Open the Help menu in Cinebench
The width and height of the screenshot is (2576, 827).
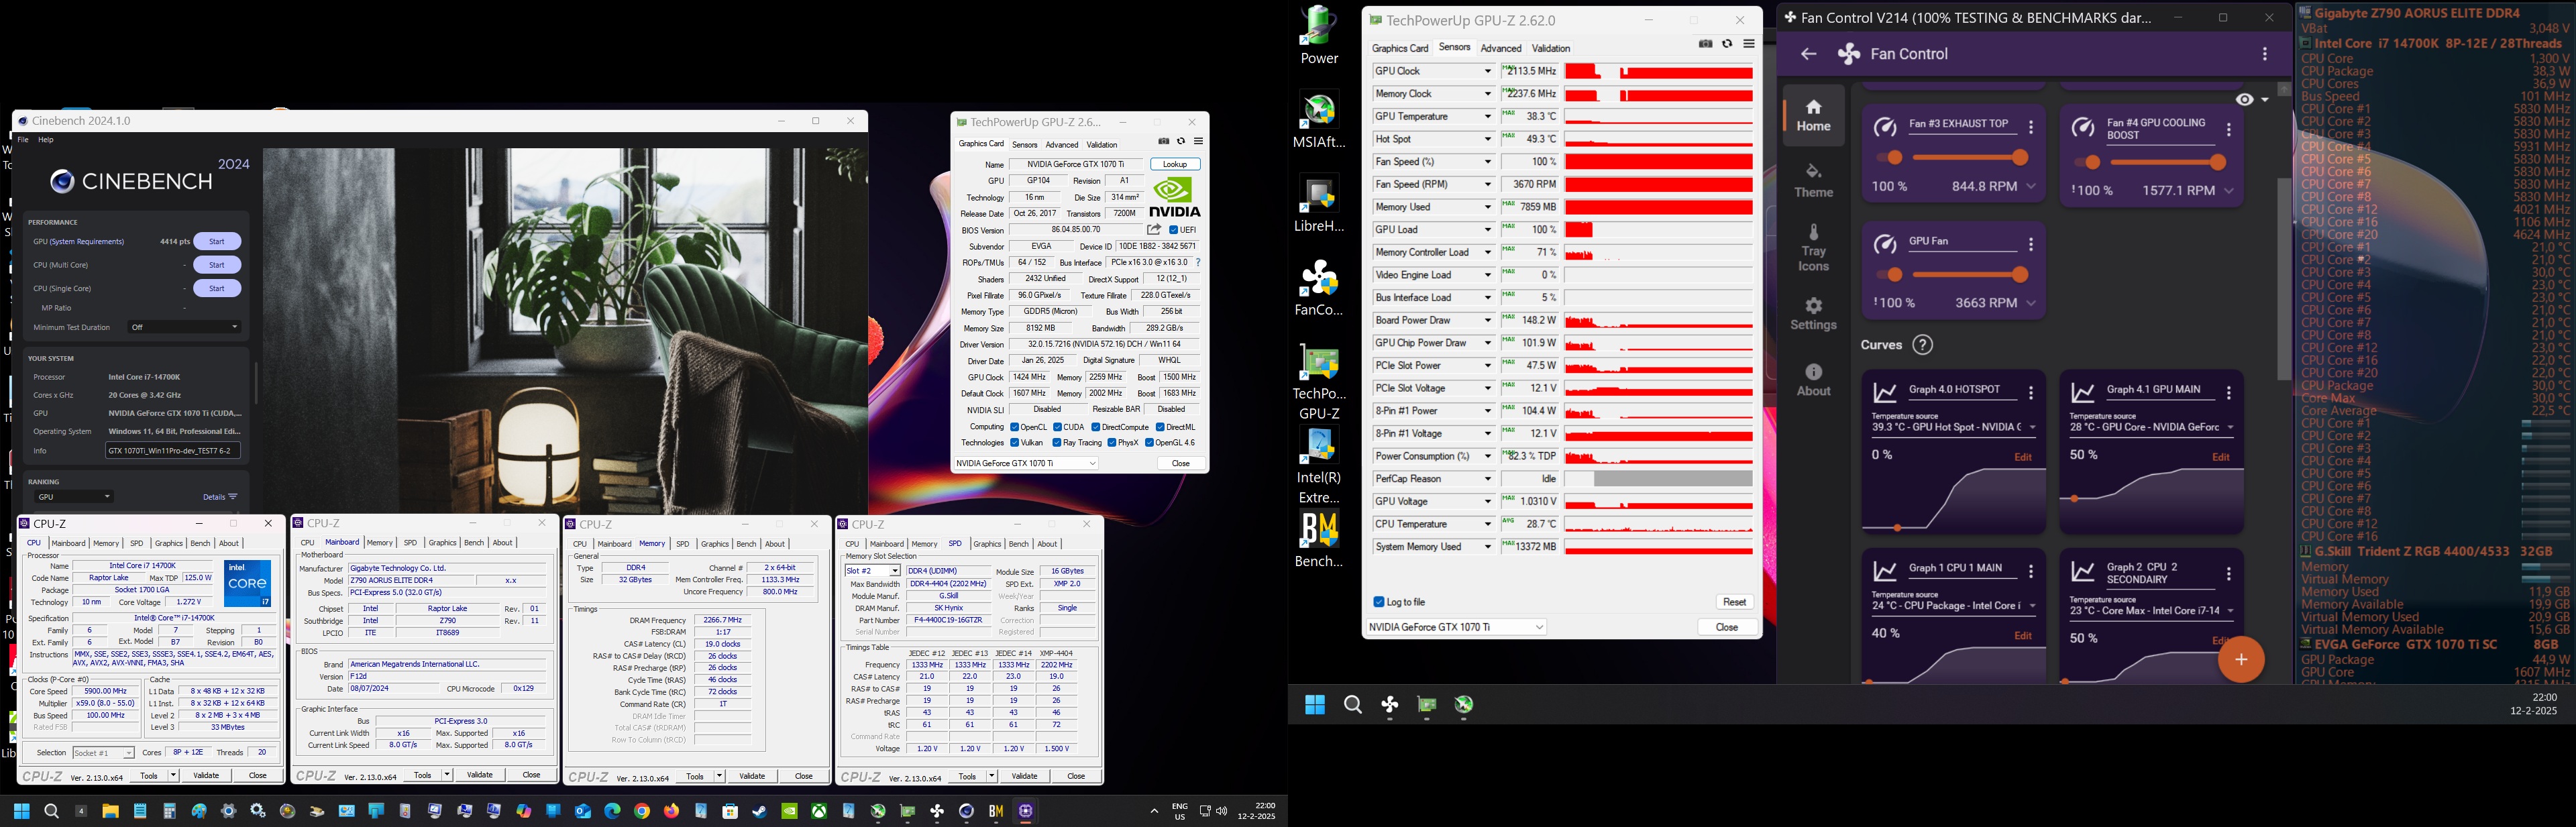45,140
